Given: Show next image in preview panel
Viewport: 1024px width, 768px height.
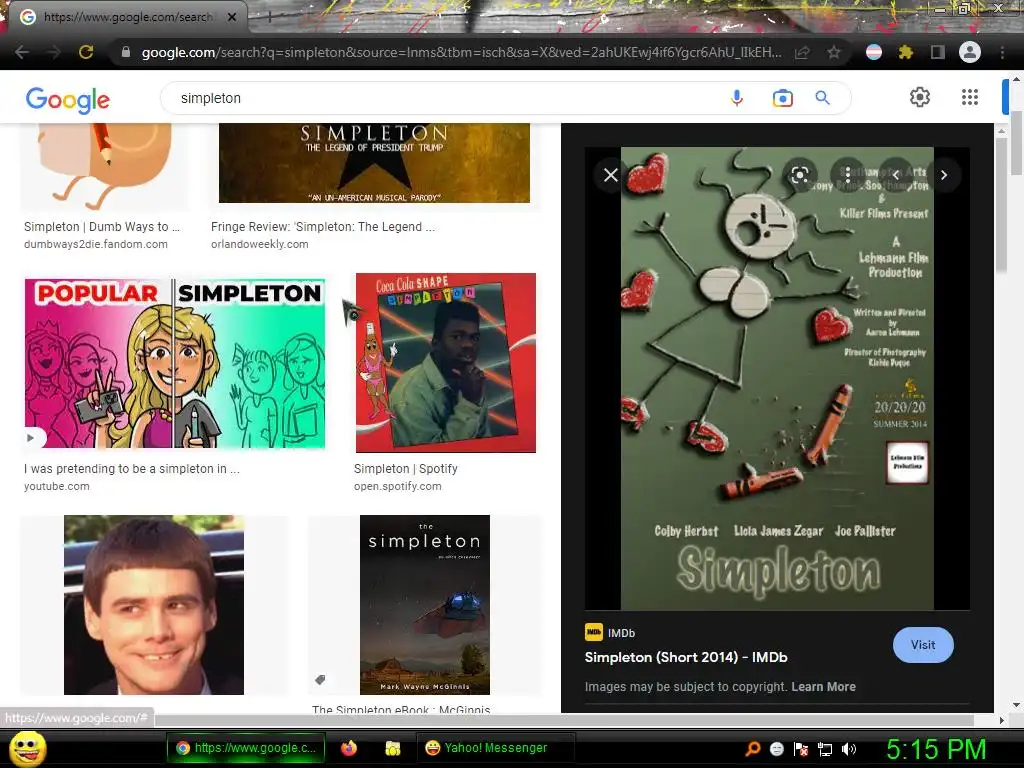Looking at the screenshot, I should pos(944,175).
